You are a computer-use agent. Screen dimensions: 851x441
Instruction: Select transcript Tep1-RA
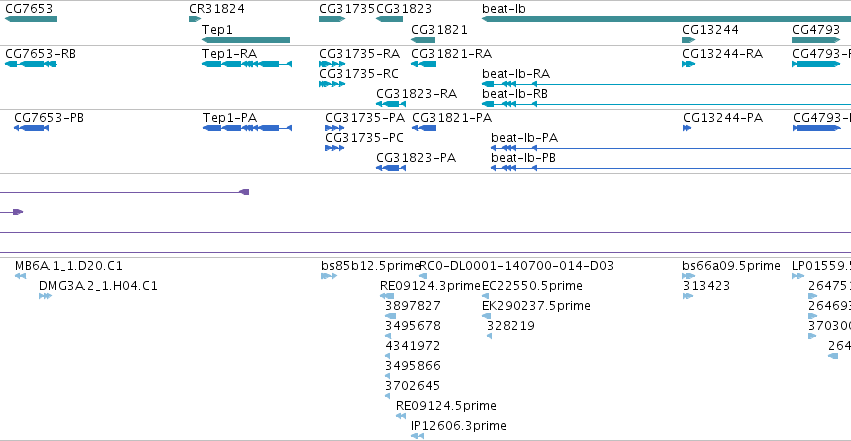tap(230, 54)
